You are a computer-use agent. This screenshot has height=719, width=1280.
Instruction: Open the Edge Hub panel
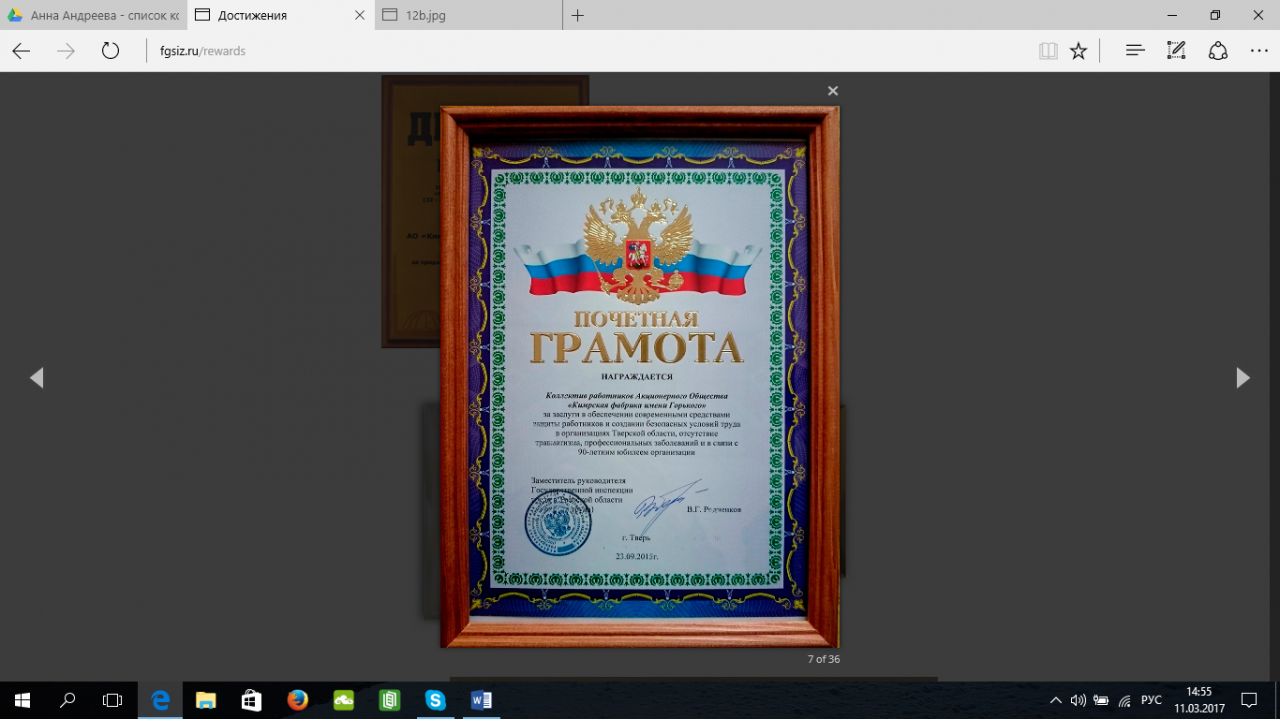(x=1135, y=51)
